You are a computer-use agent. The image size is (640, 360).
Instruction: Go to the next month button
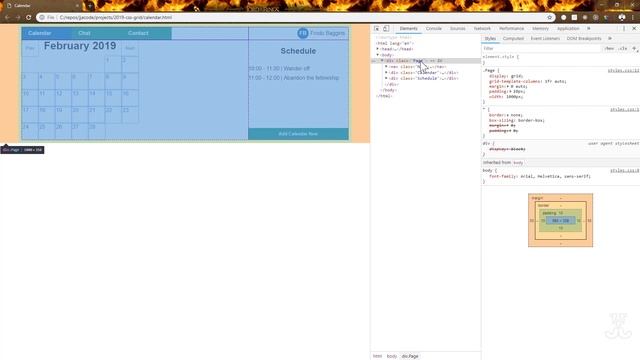coord(130,48)
